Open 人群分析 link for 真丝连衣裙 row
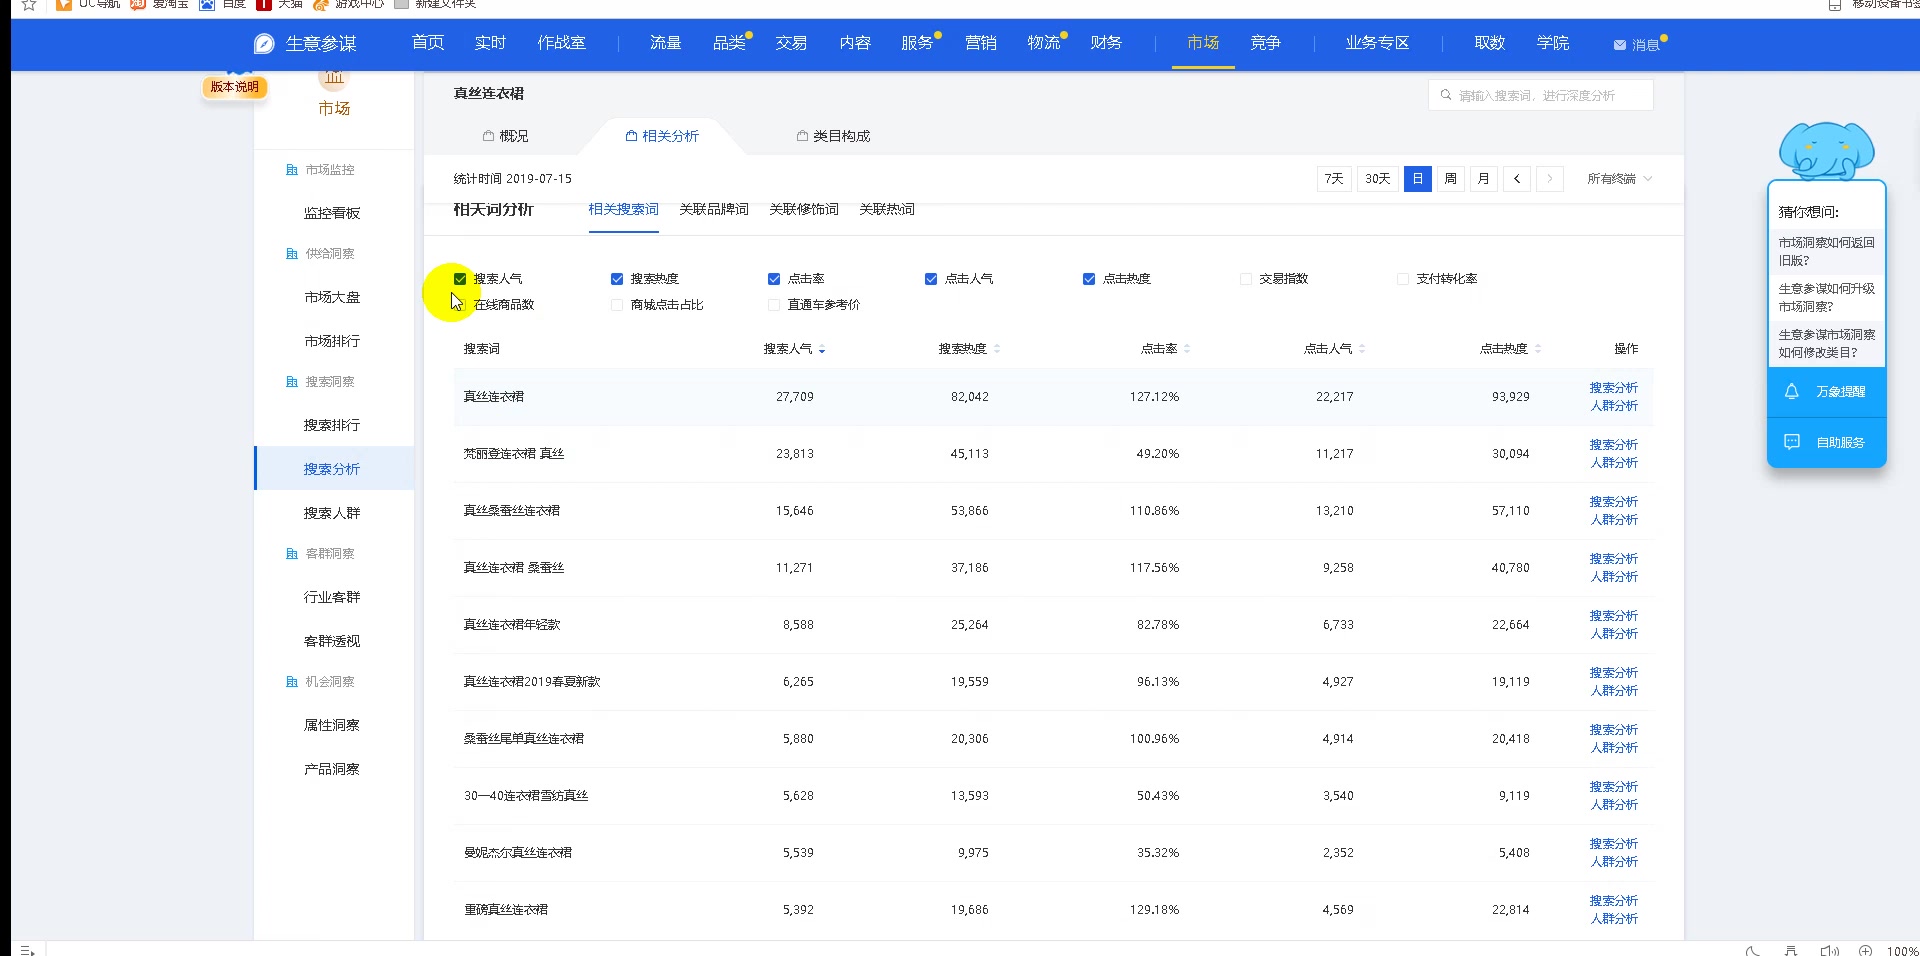This screenshot has width=1920, height=956. (1614, 405)
